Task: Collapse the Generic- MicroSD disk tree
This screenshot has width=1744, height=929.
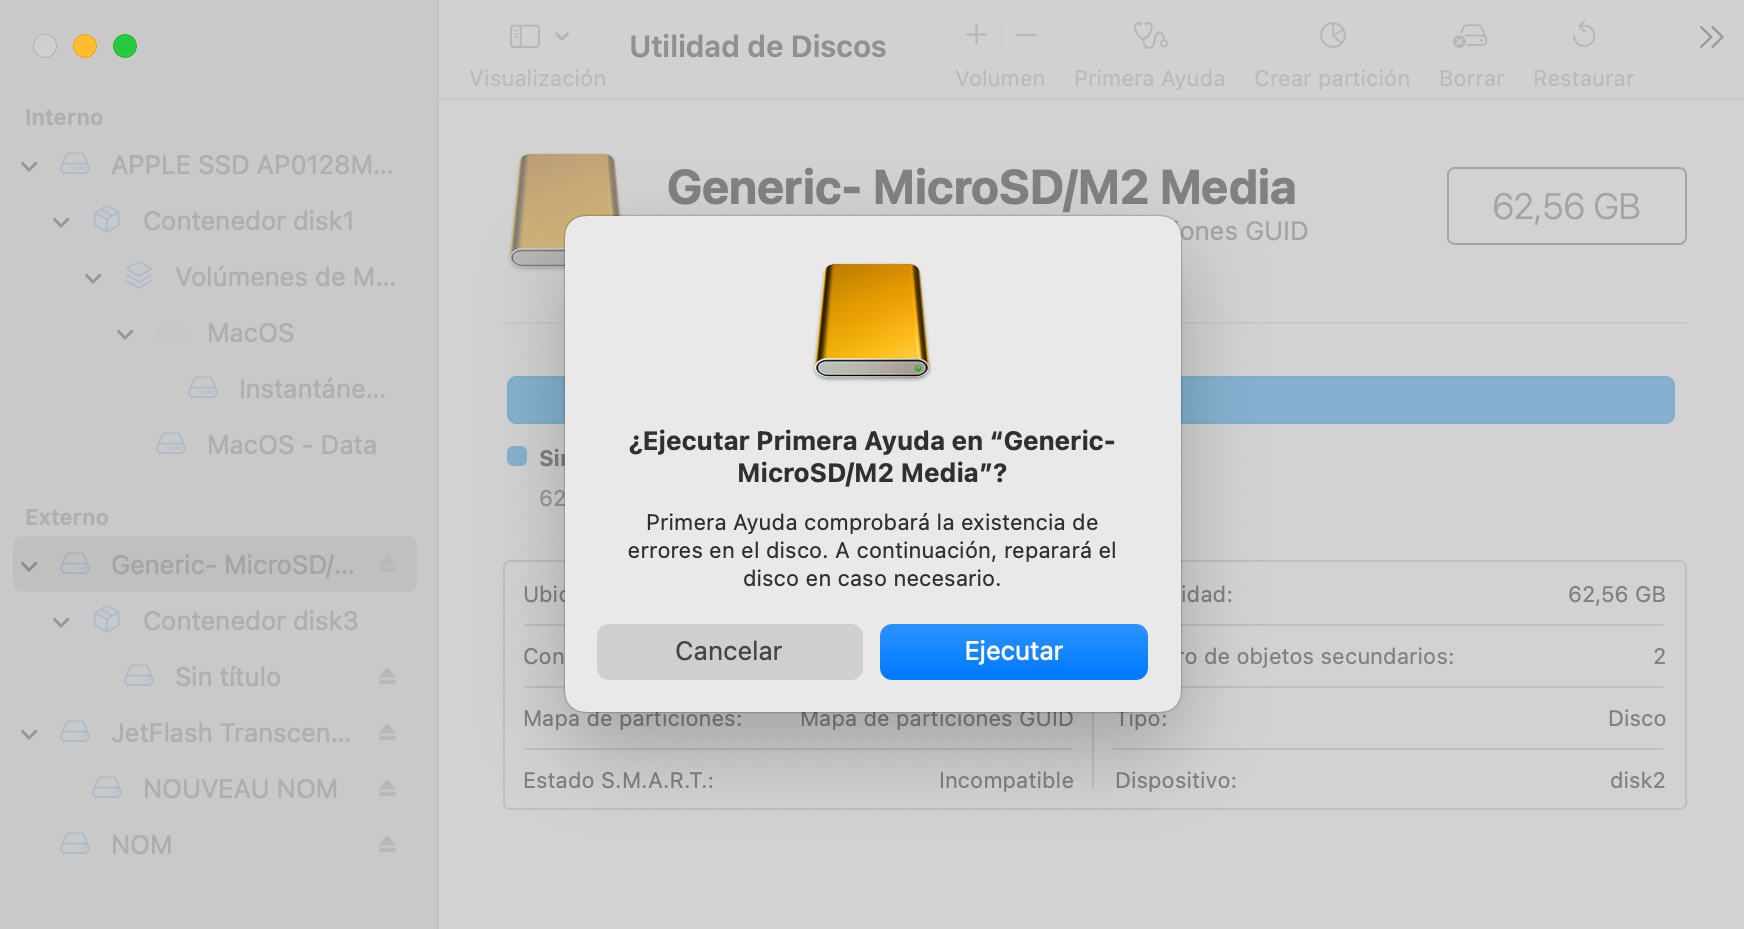Action: (30, 566)
